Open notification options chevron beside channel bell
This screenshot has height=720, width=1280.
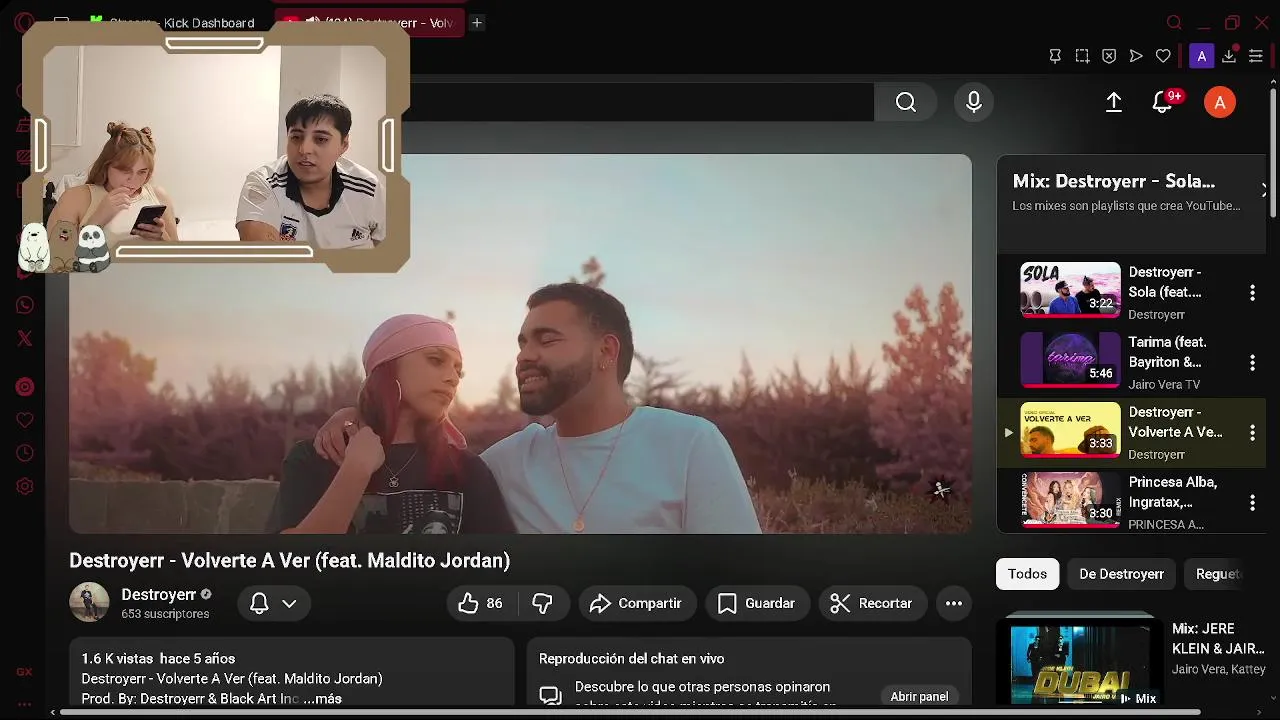pyautogui.click(x=289, y=603)
